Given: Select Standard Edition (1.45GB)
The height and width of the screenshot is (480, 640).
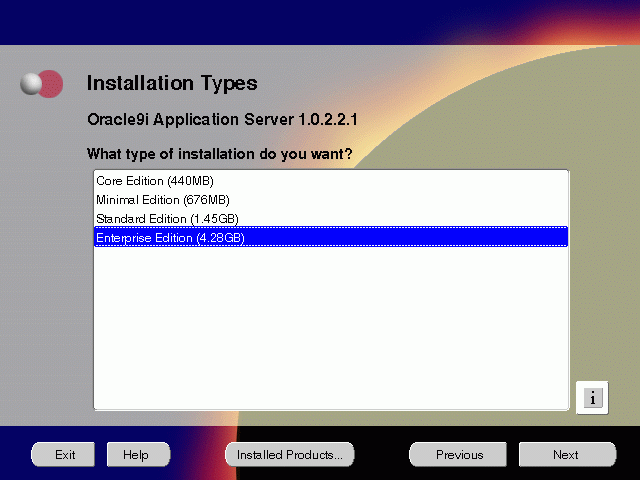Looking at the screenshot, I should pyautogui.click(x=331, y=218).
